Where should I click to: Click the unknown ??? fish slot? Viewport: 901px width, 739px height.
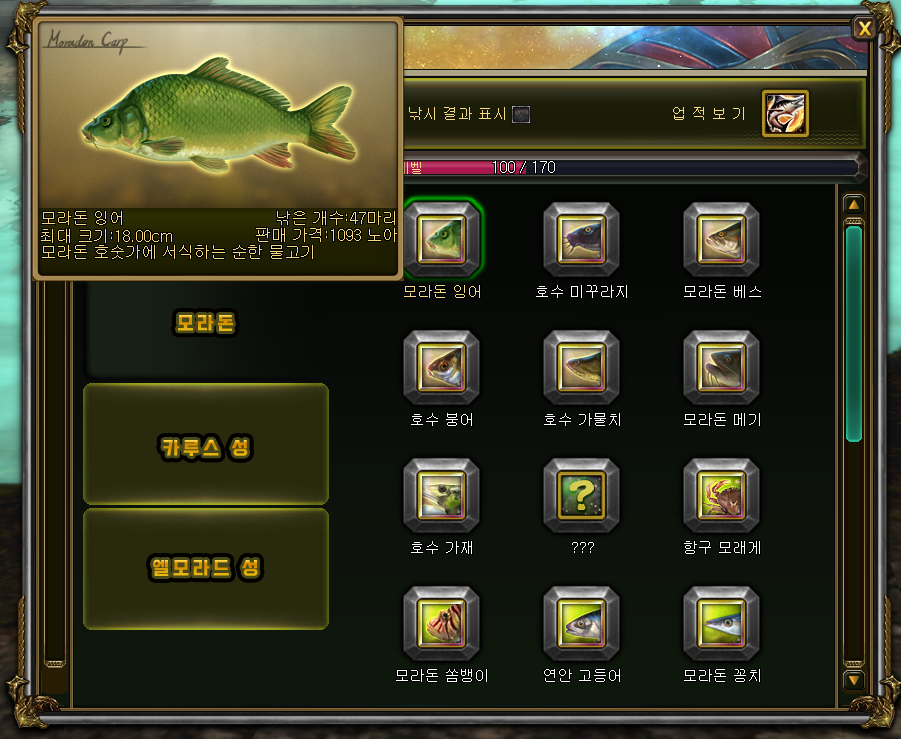(x=581, y=495)
